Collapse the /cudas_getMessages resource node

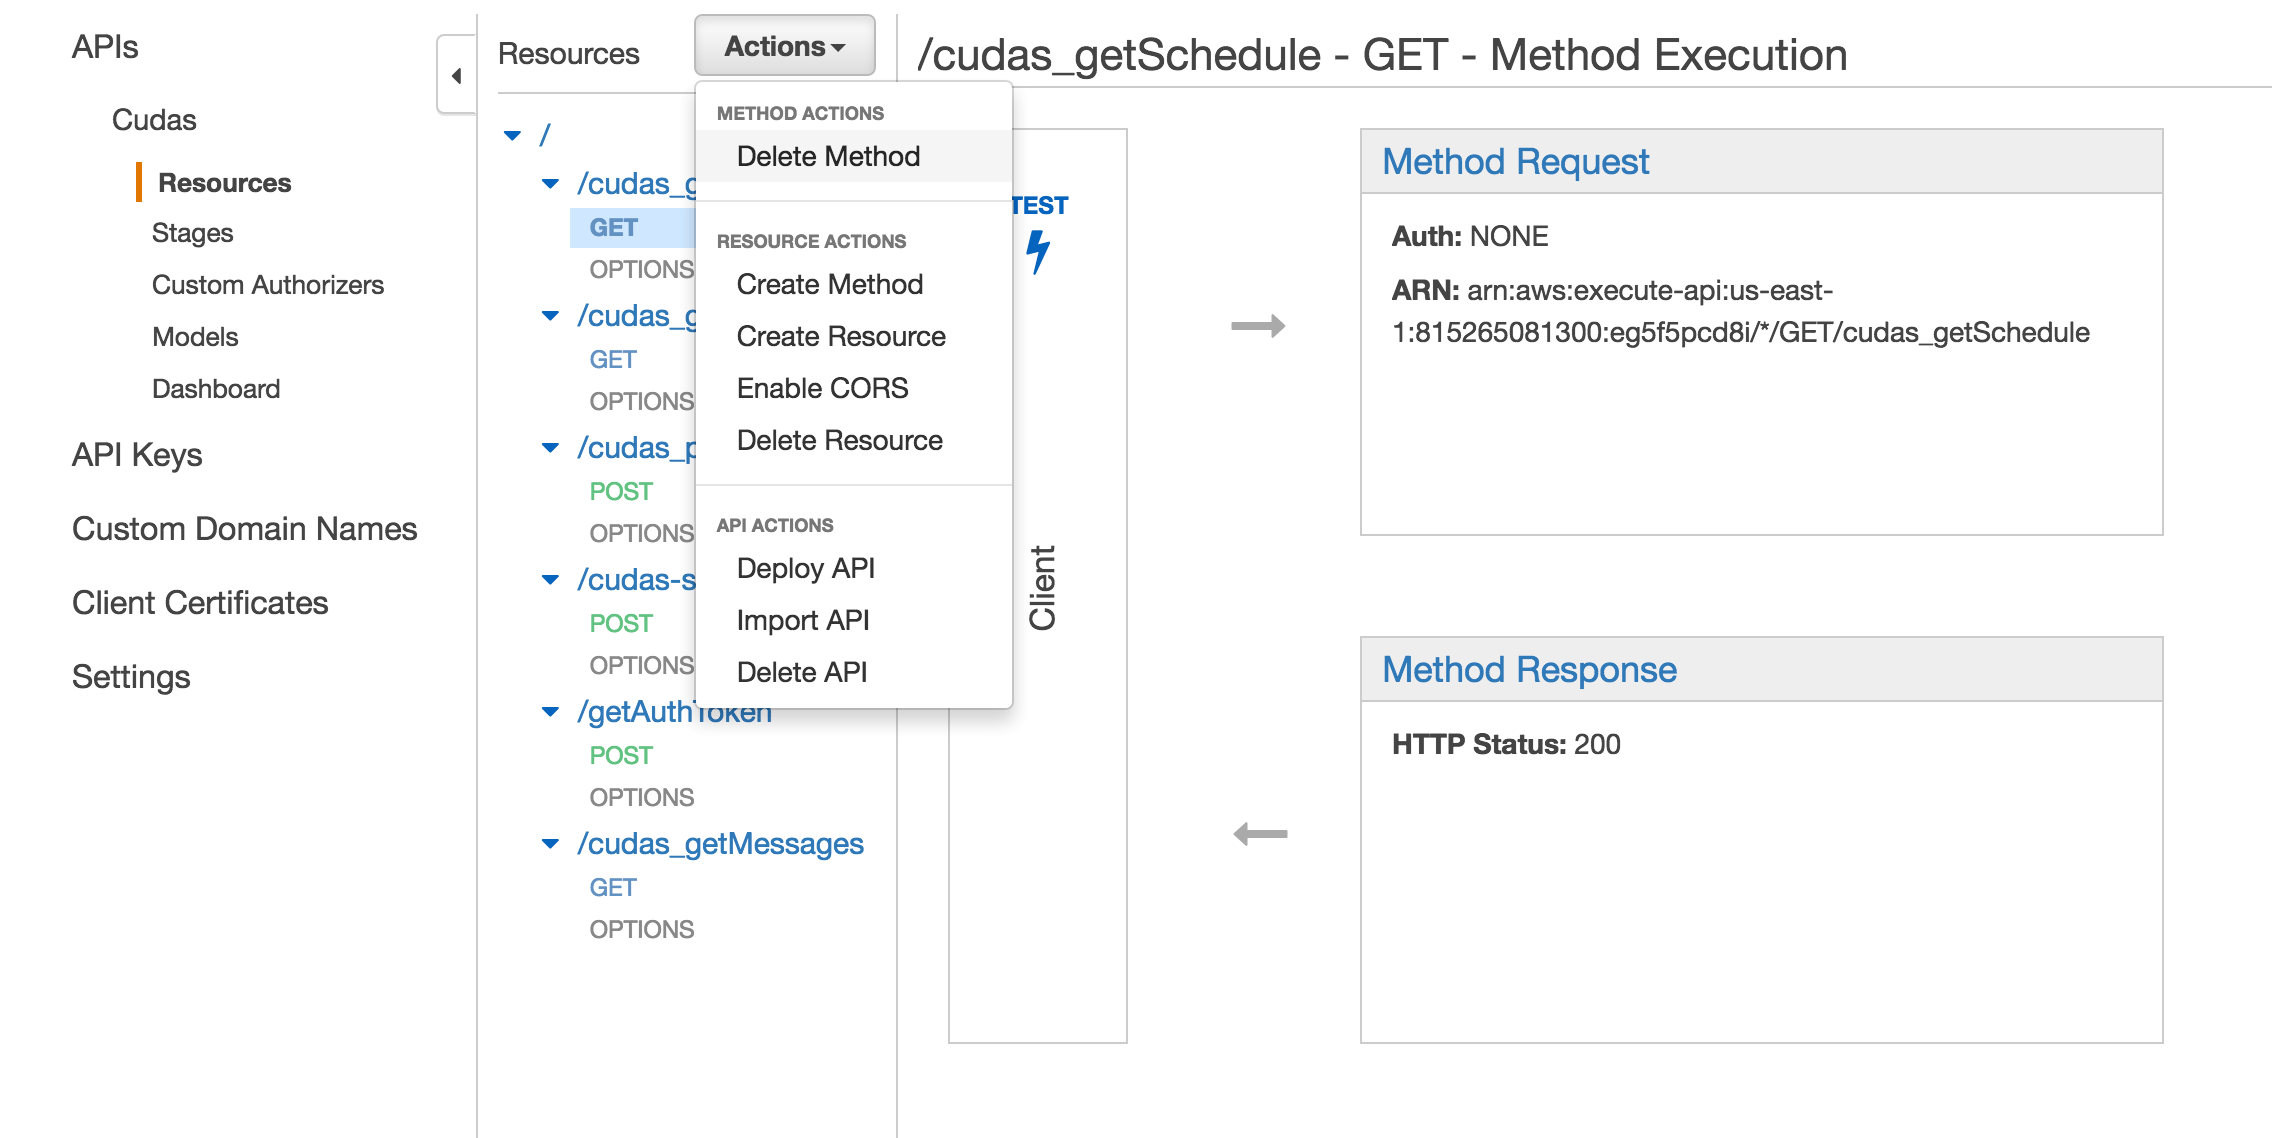point(551,843)
